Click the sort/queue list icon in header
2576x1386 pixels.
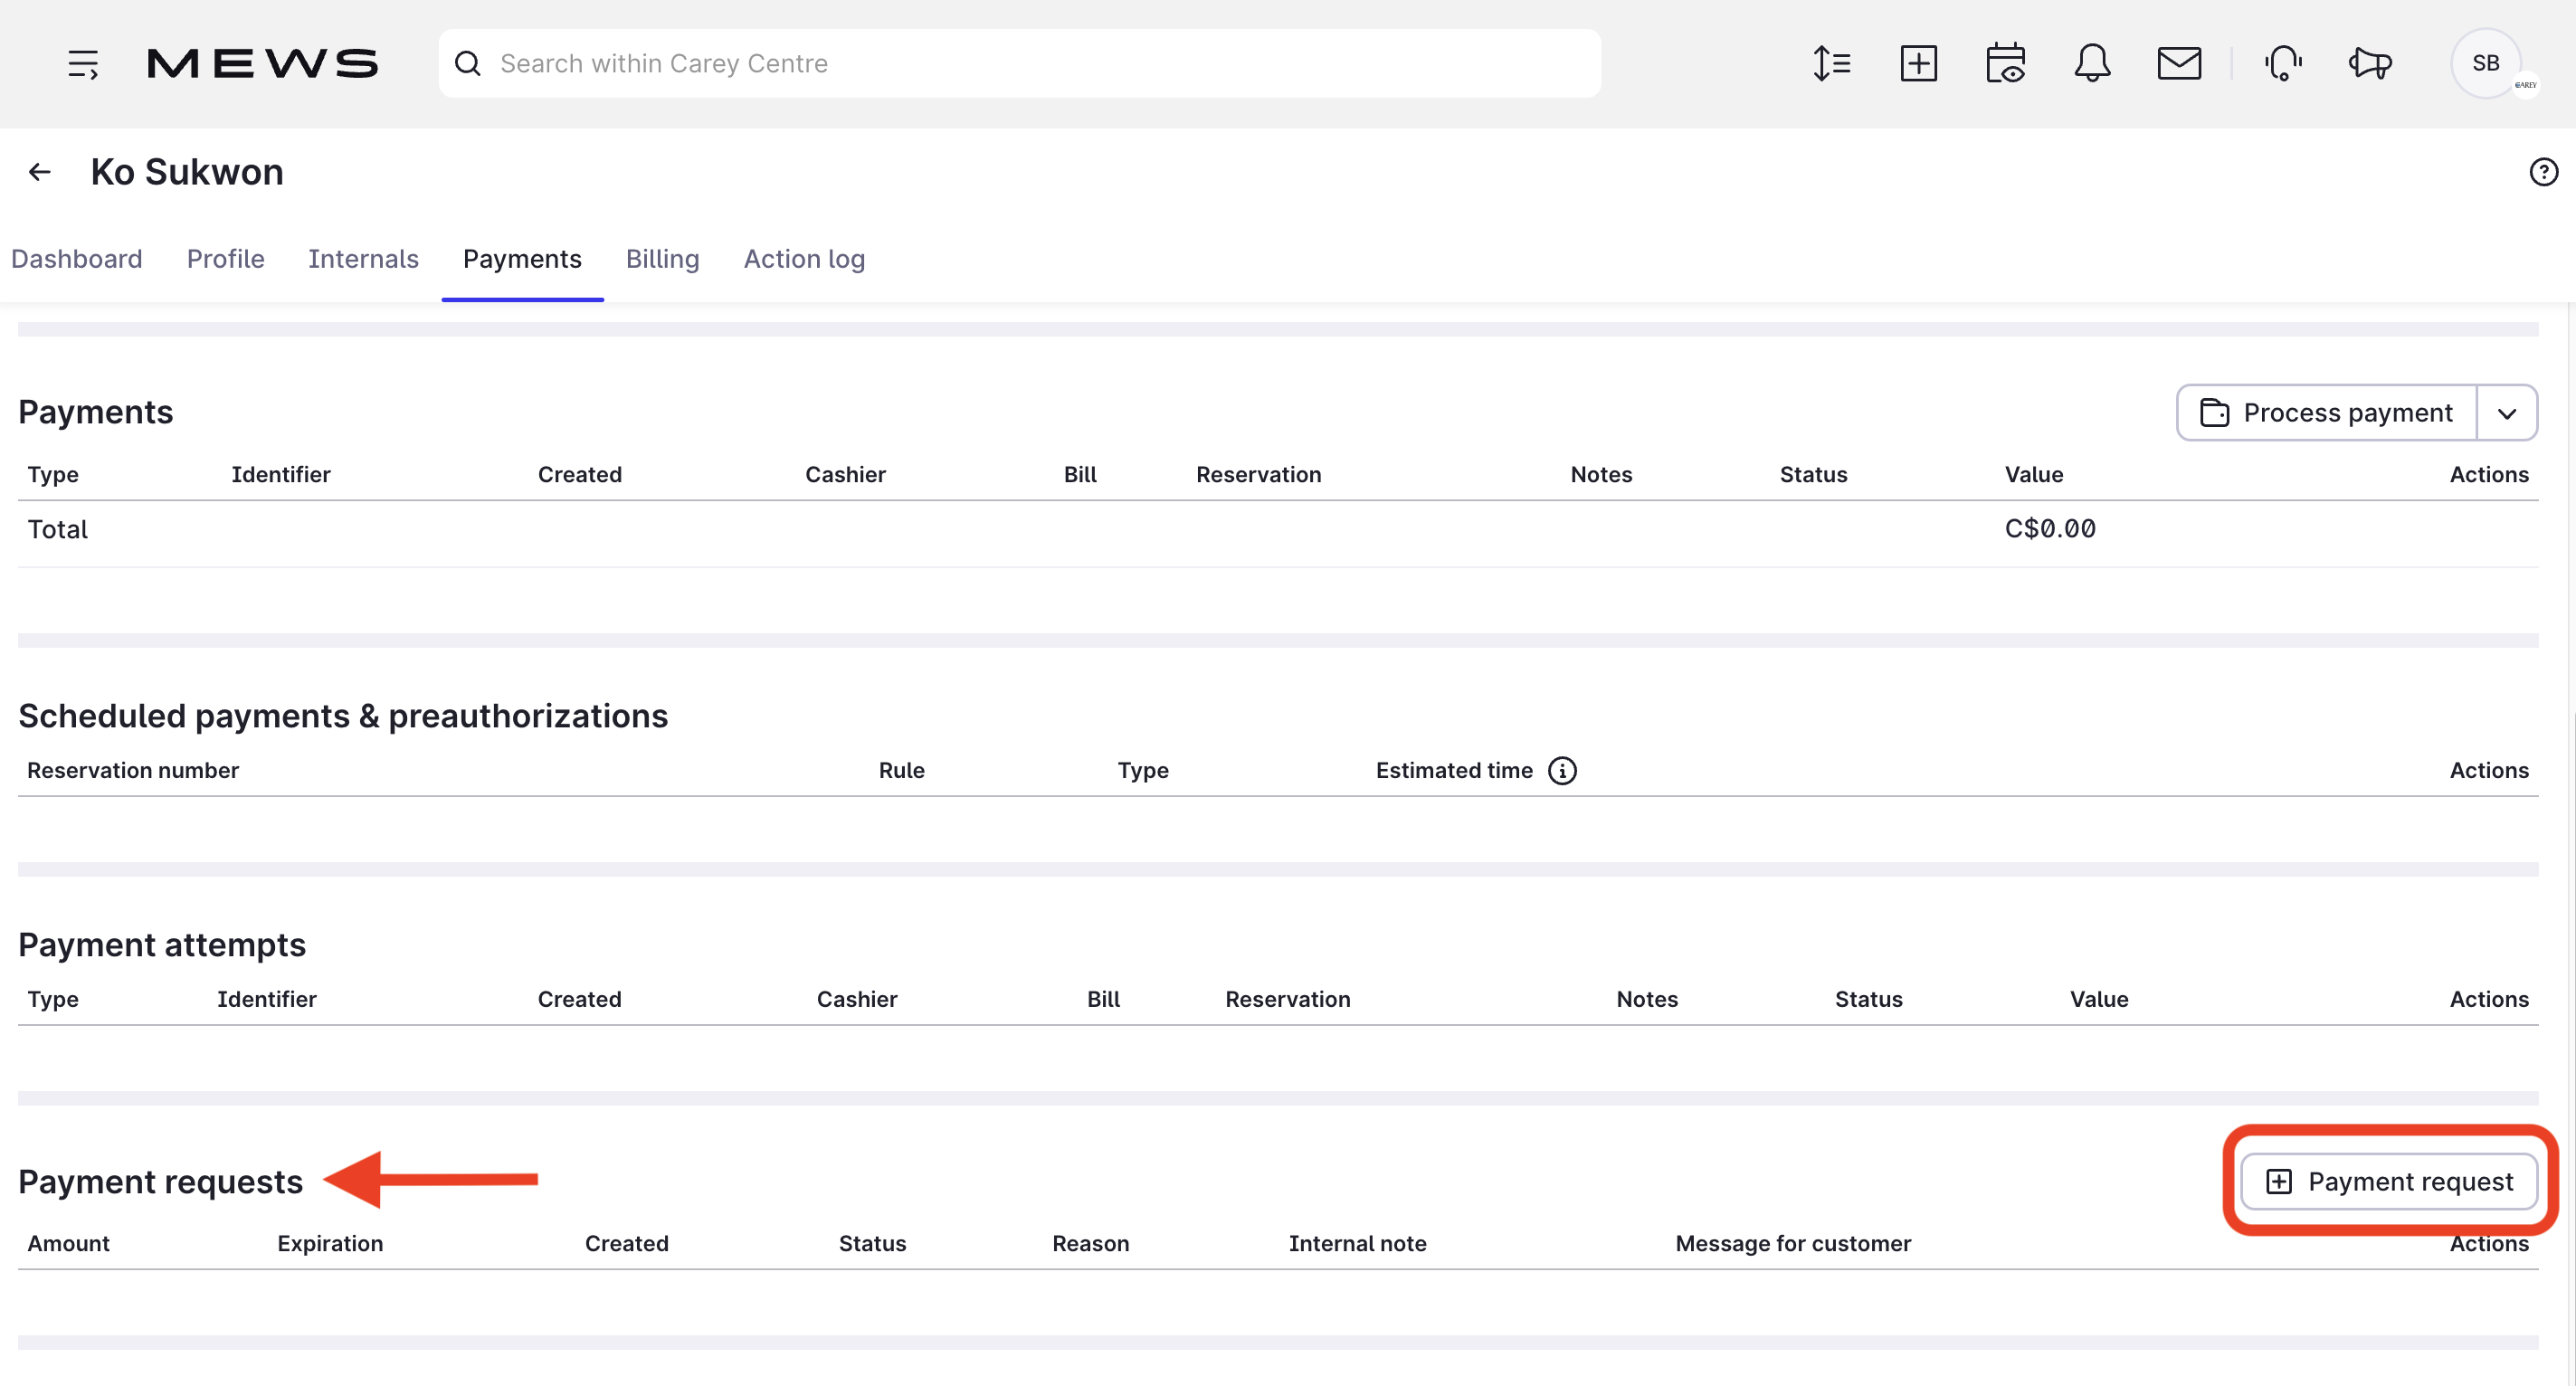pos(1832,64)
